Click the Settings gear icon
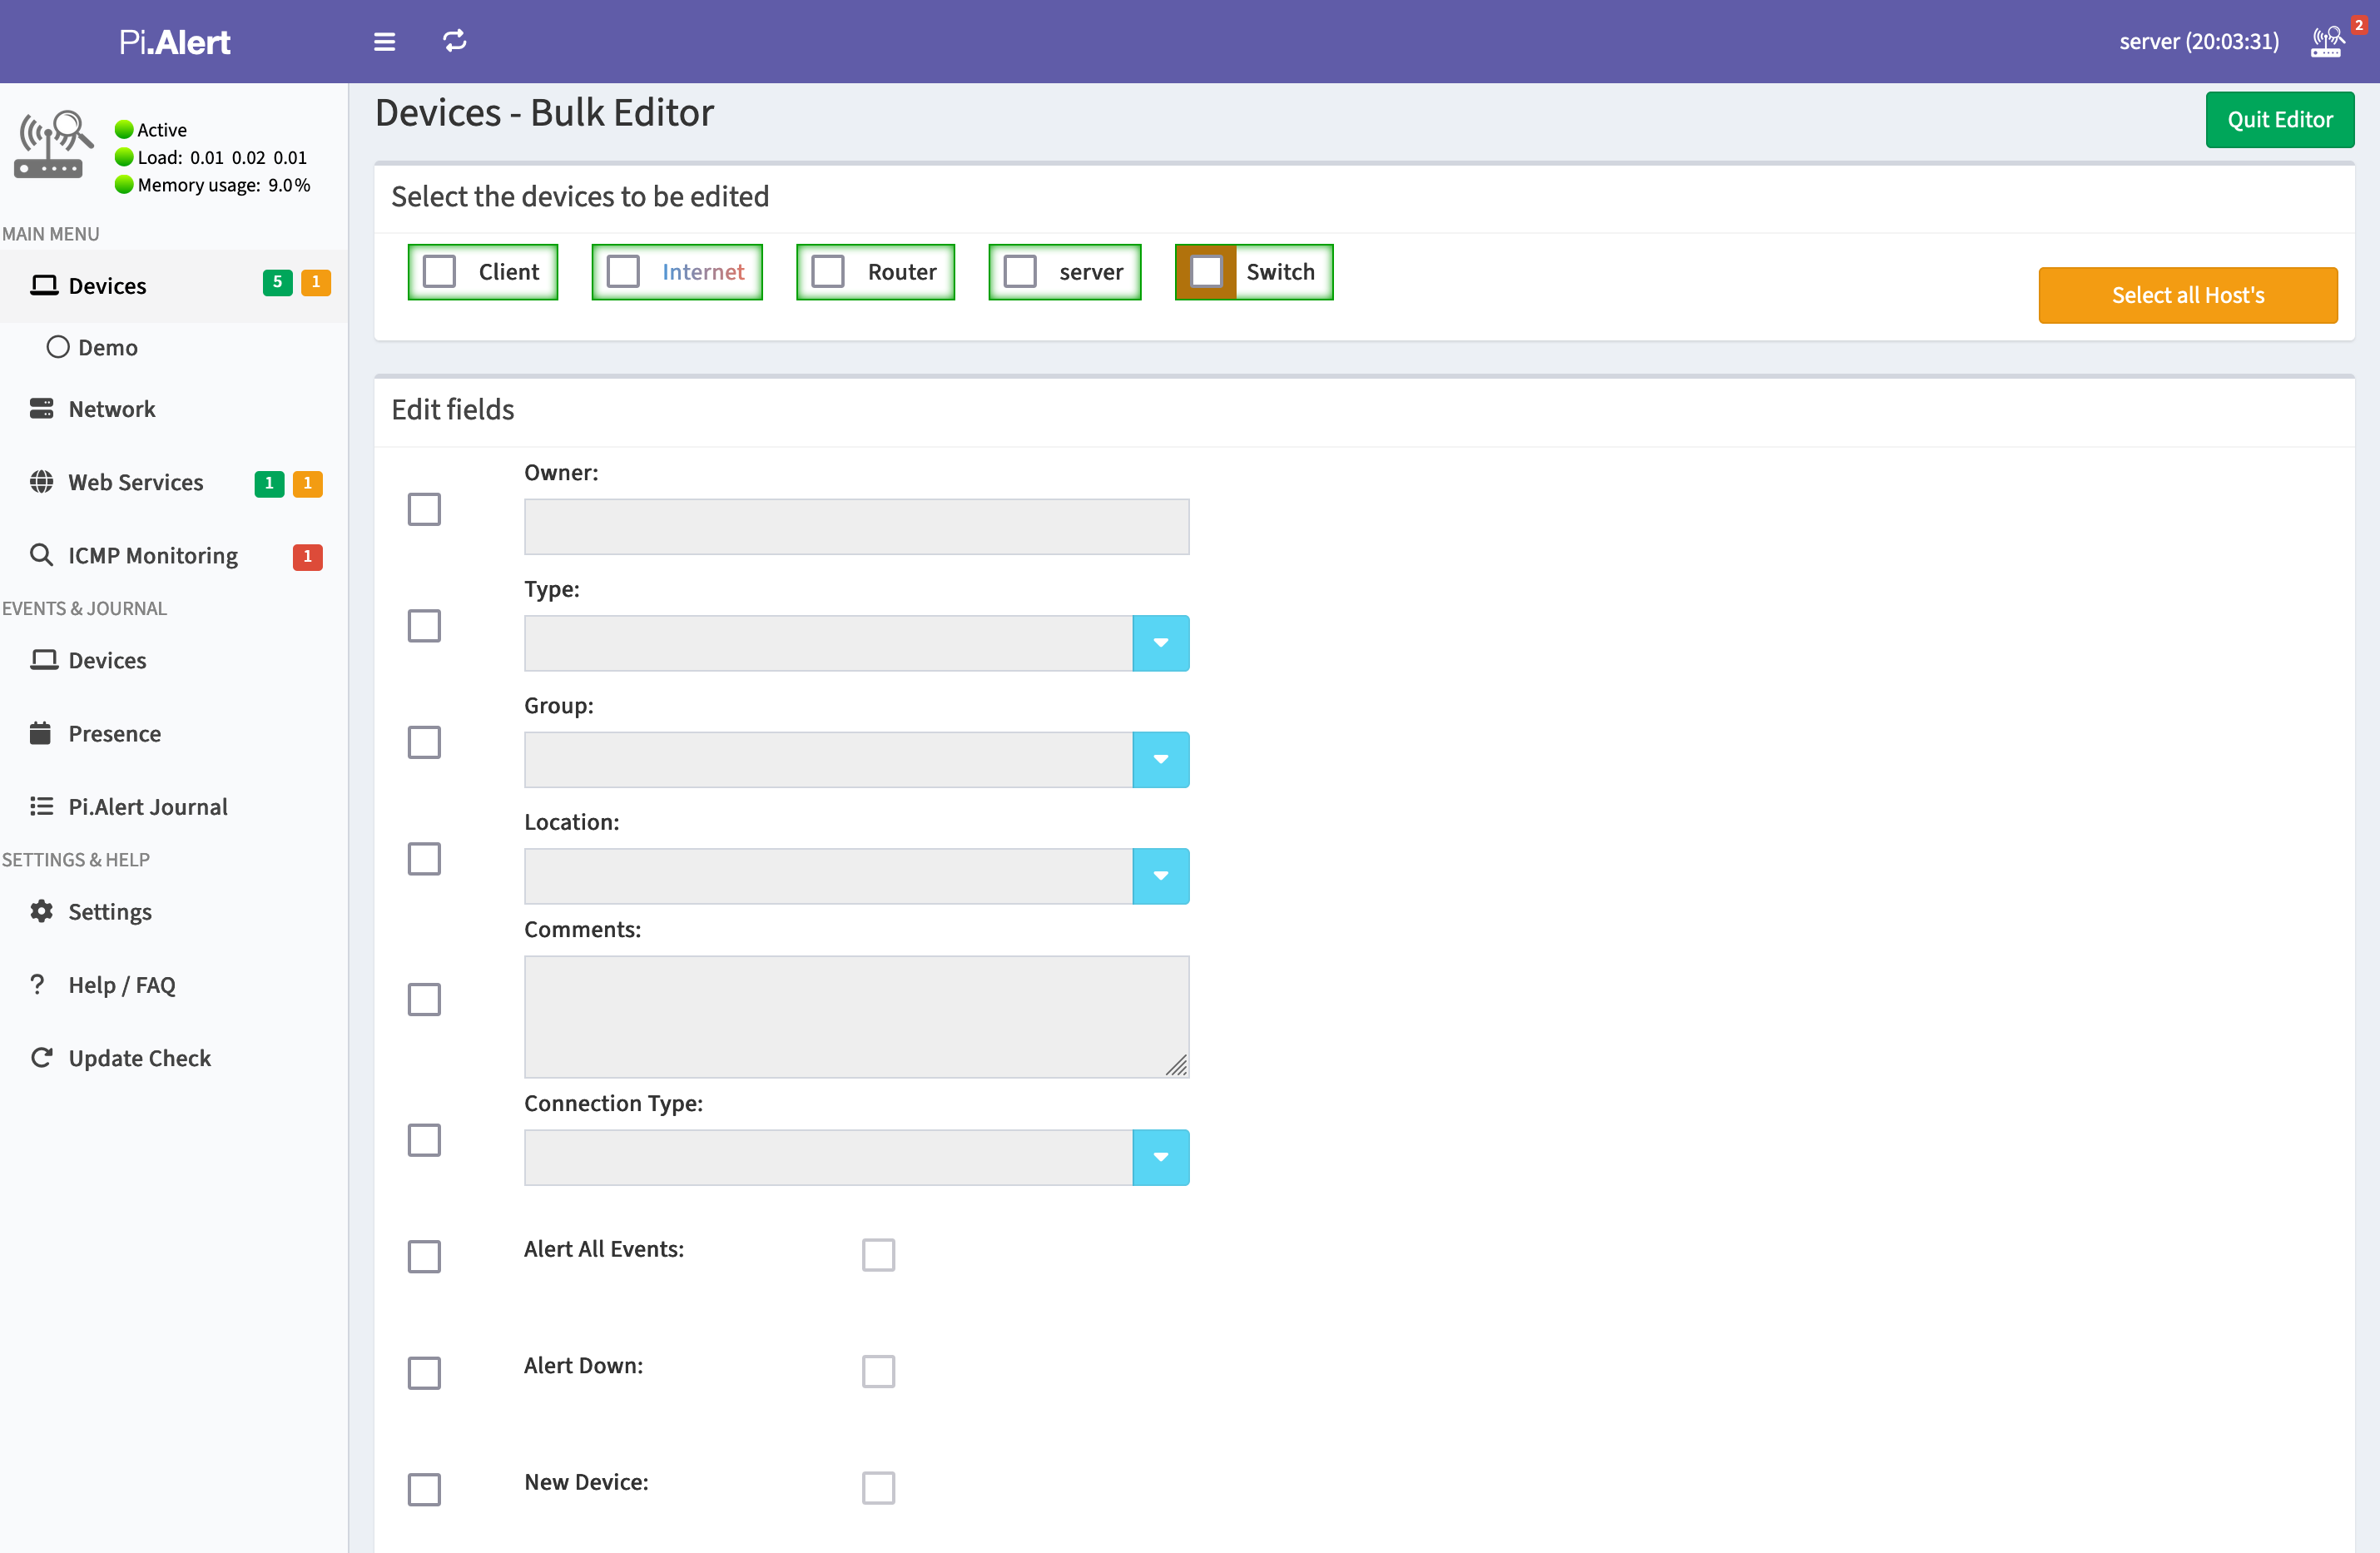This screenshot has width=2380, height=1553. click(x=41, y=911)
